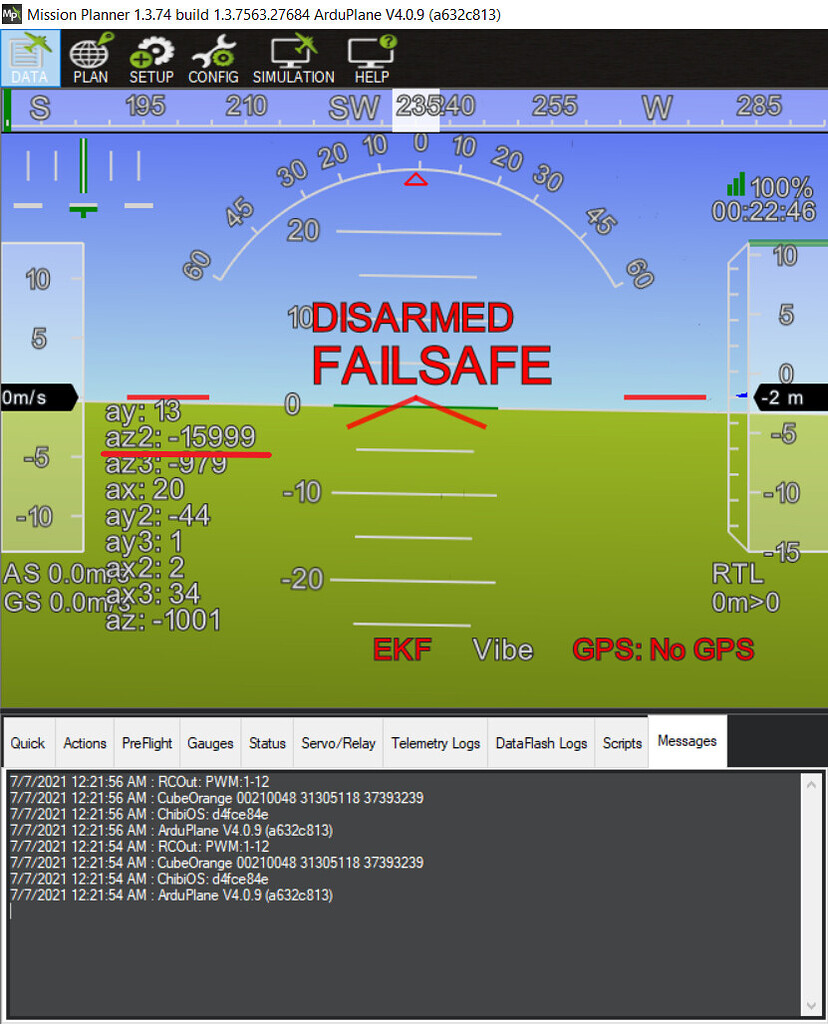The width and height of the screenshot is (828, 1024).
Task: Open the DataFlash Logs tab
Action: [x=540, y=744]
